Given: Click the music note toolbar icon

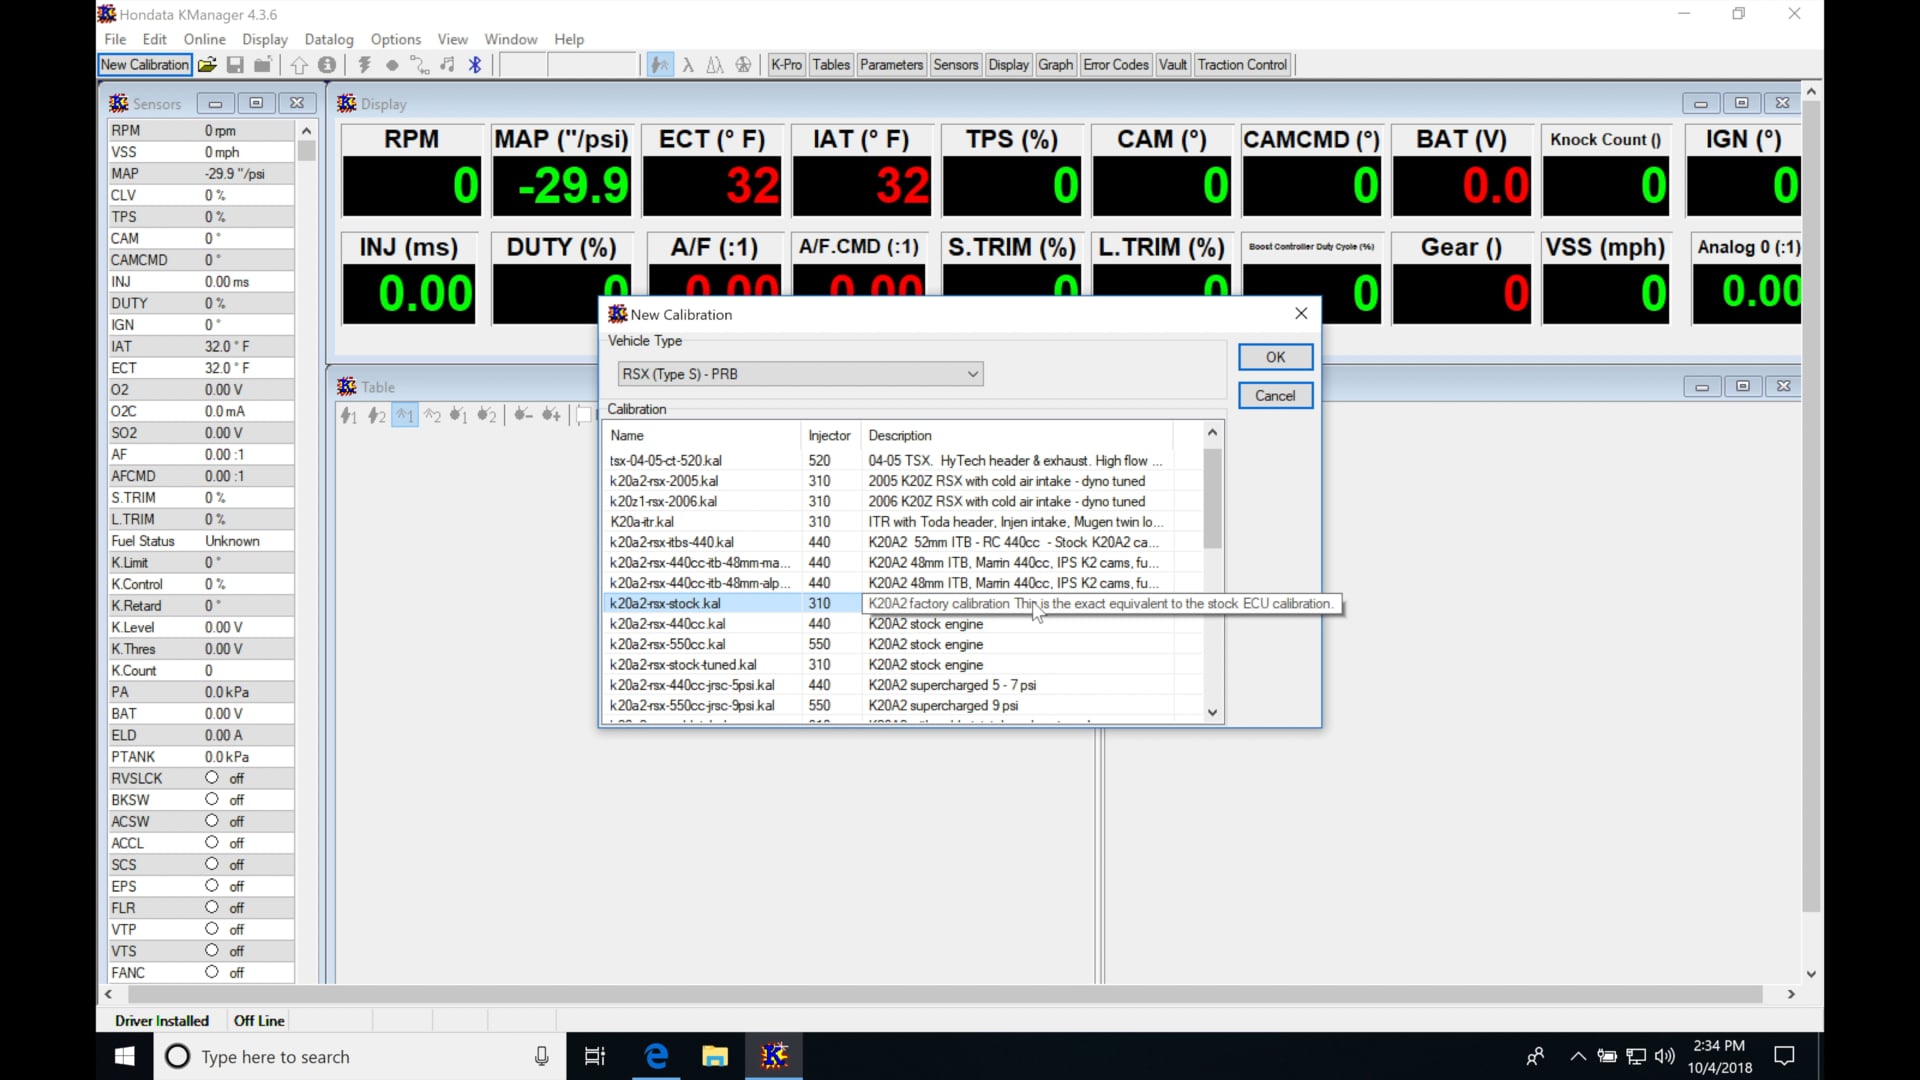Looking at the screenshot, I should tap(448, 65).
